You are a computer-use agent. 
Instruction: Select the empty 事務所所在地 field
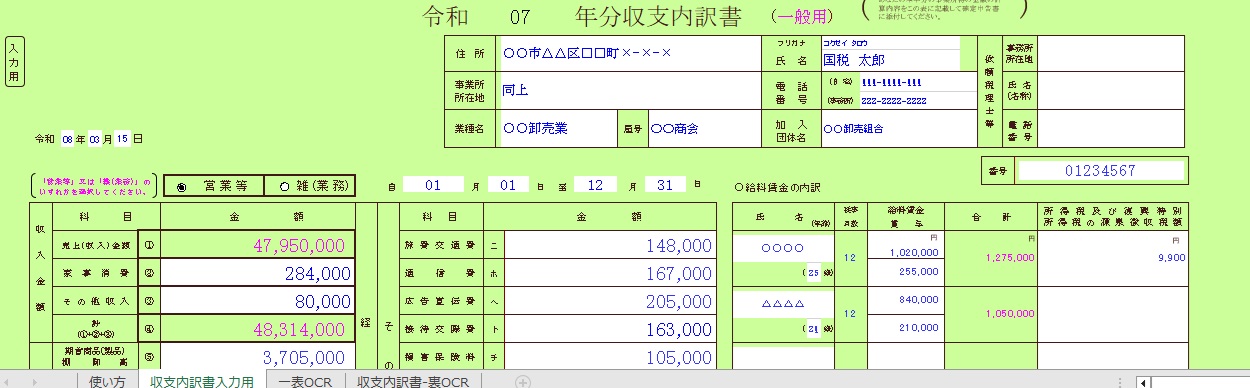(1110, 53)
